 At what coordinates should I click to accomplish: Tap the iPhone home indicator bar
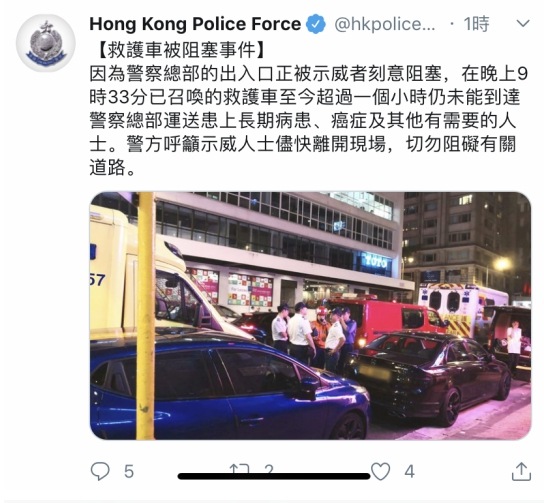coord(274,476)
